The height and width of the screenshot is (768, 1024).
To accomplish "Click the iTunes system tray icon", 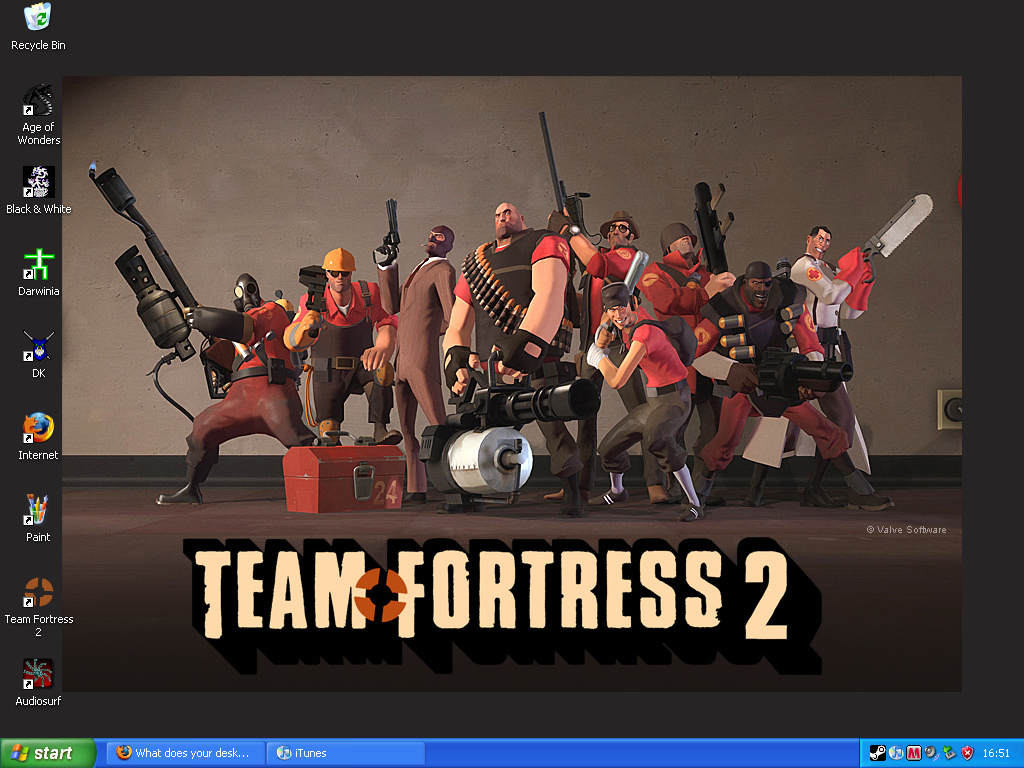I will tap(896, 753).
